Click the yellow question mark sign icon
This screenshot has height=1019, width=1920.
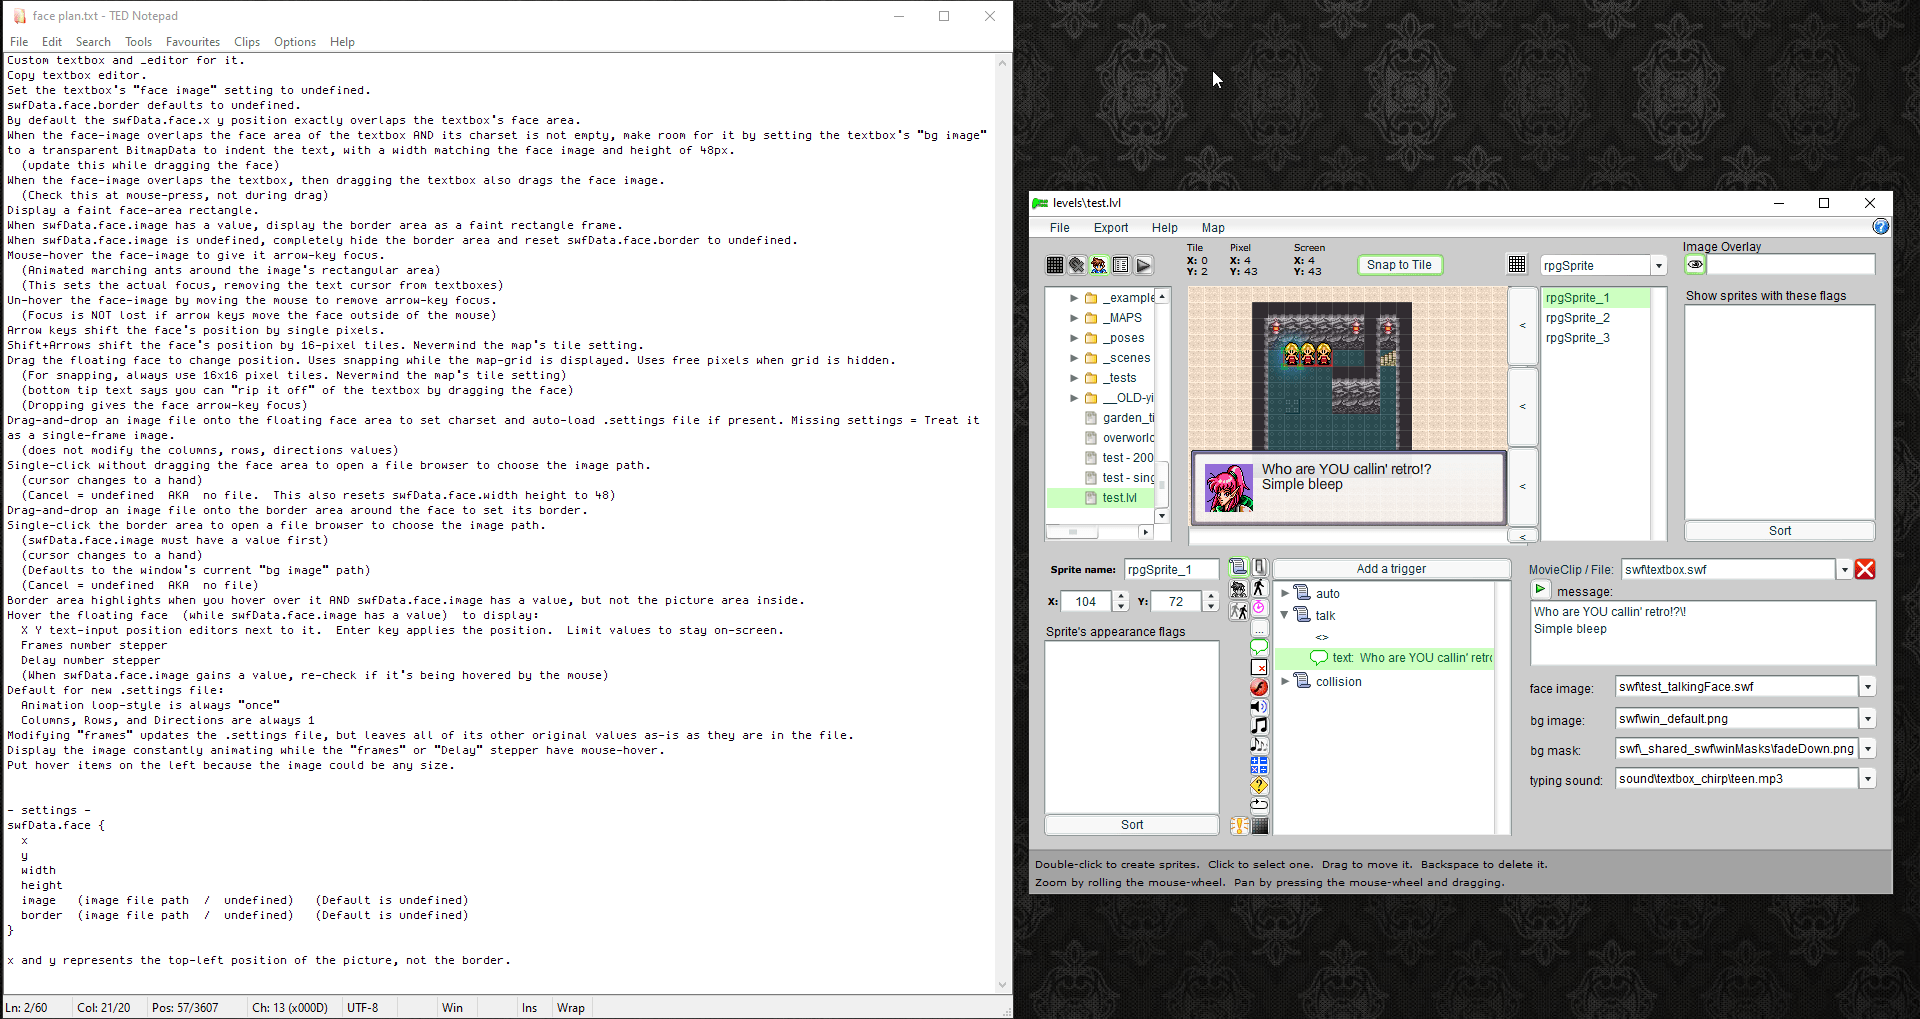click(1259, 785)
